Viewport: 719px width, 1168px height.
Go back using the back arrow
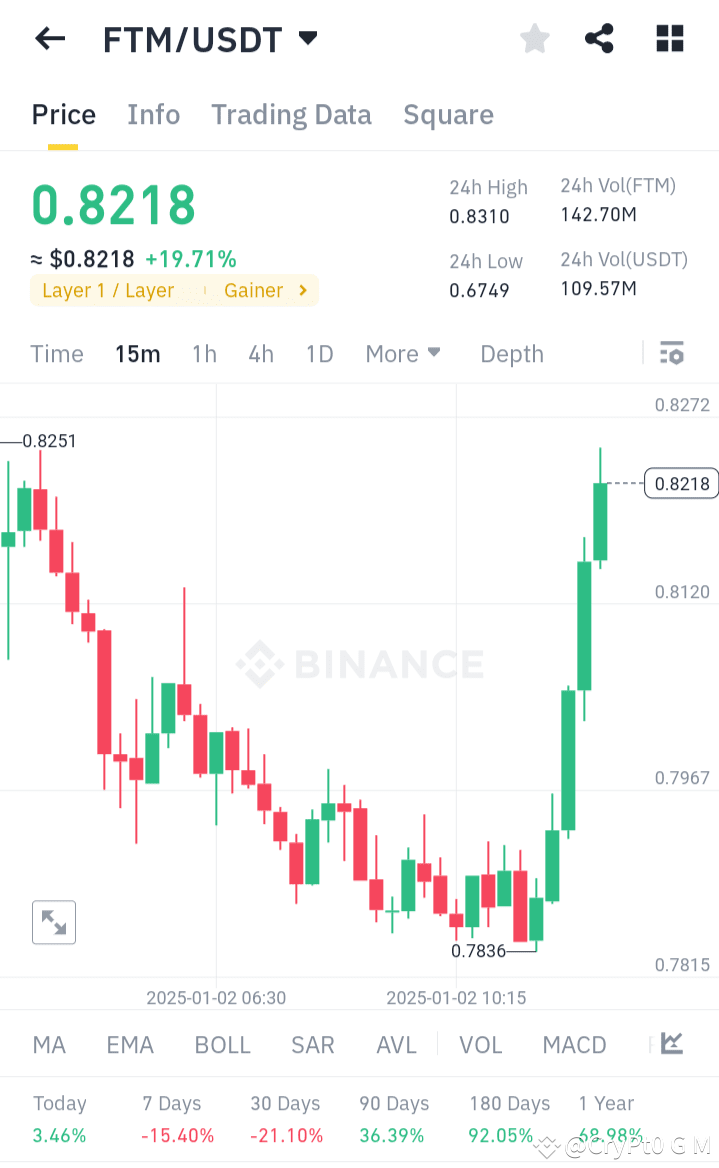click(x=48, y=38)
